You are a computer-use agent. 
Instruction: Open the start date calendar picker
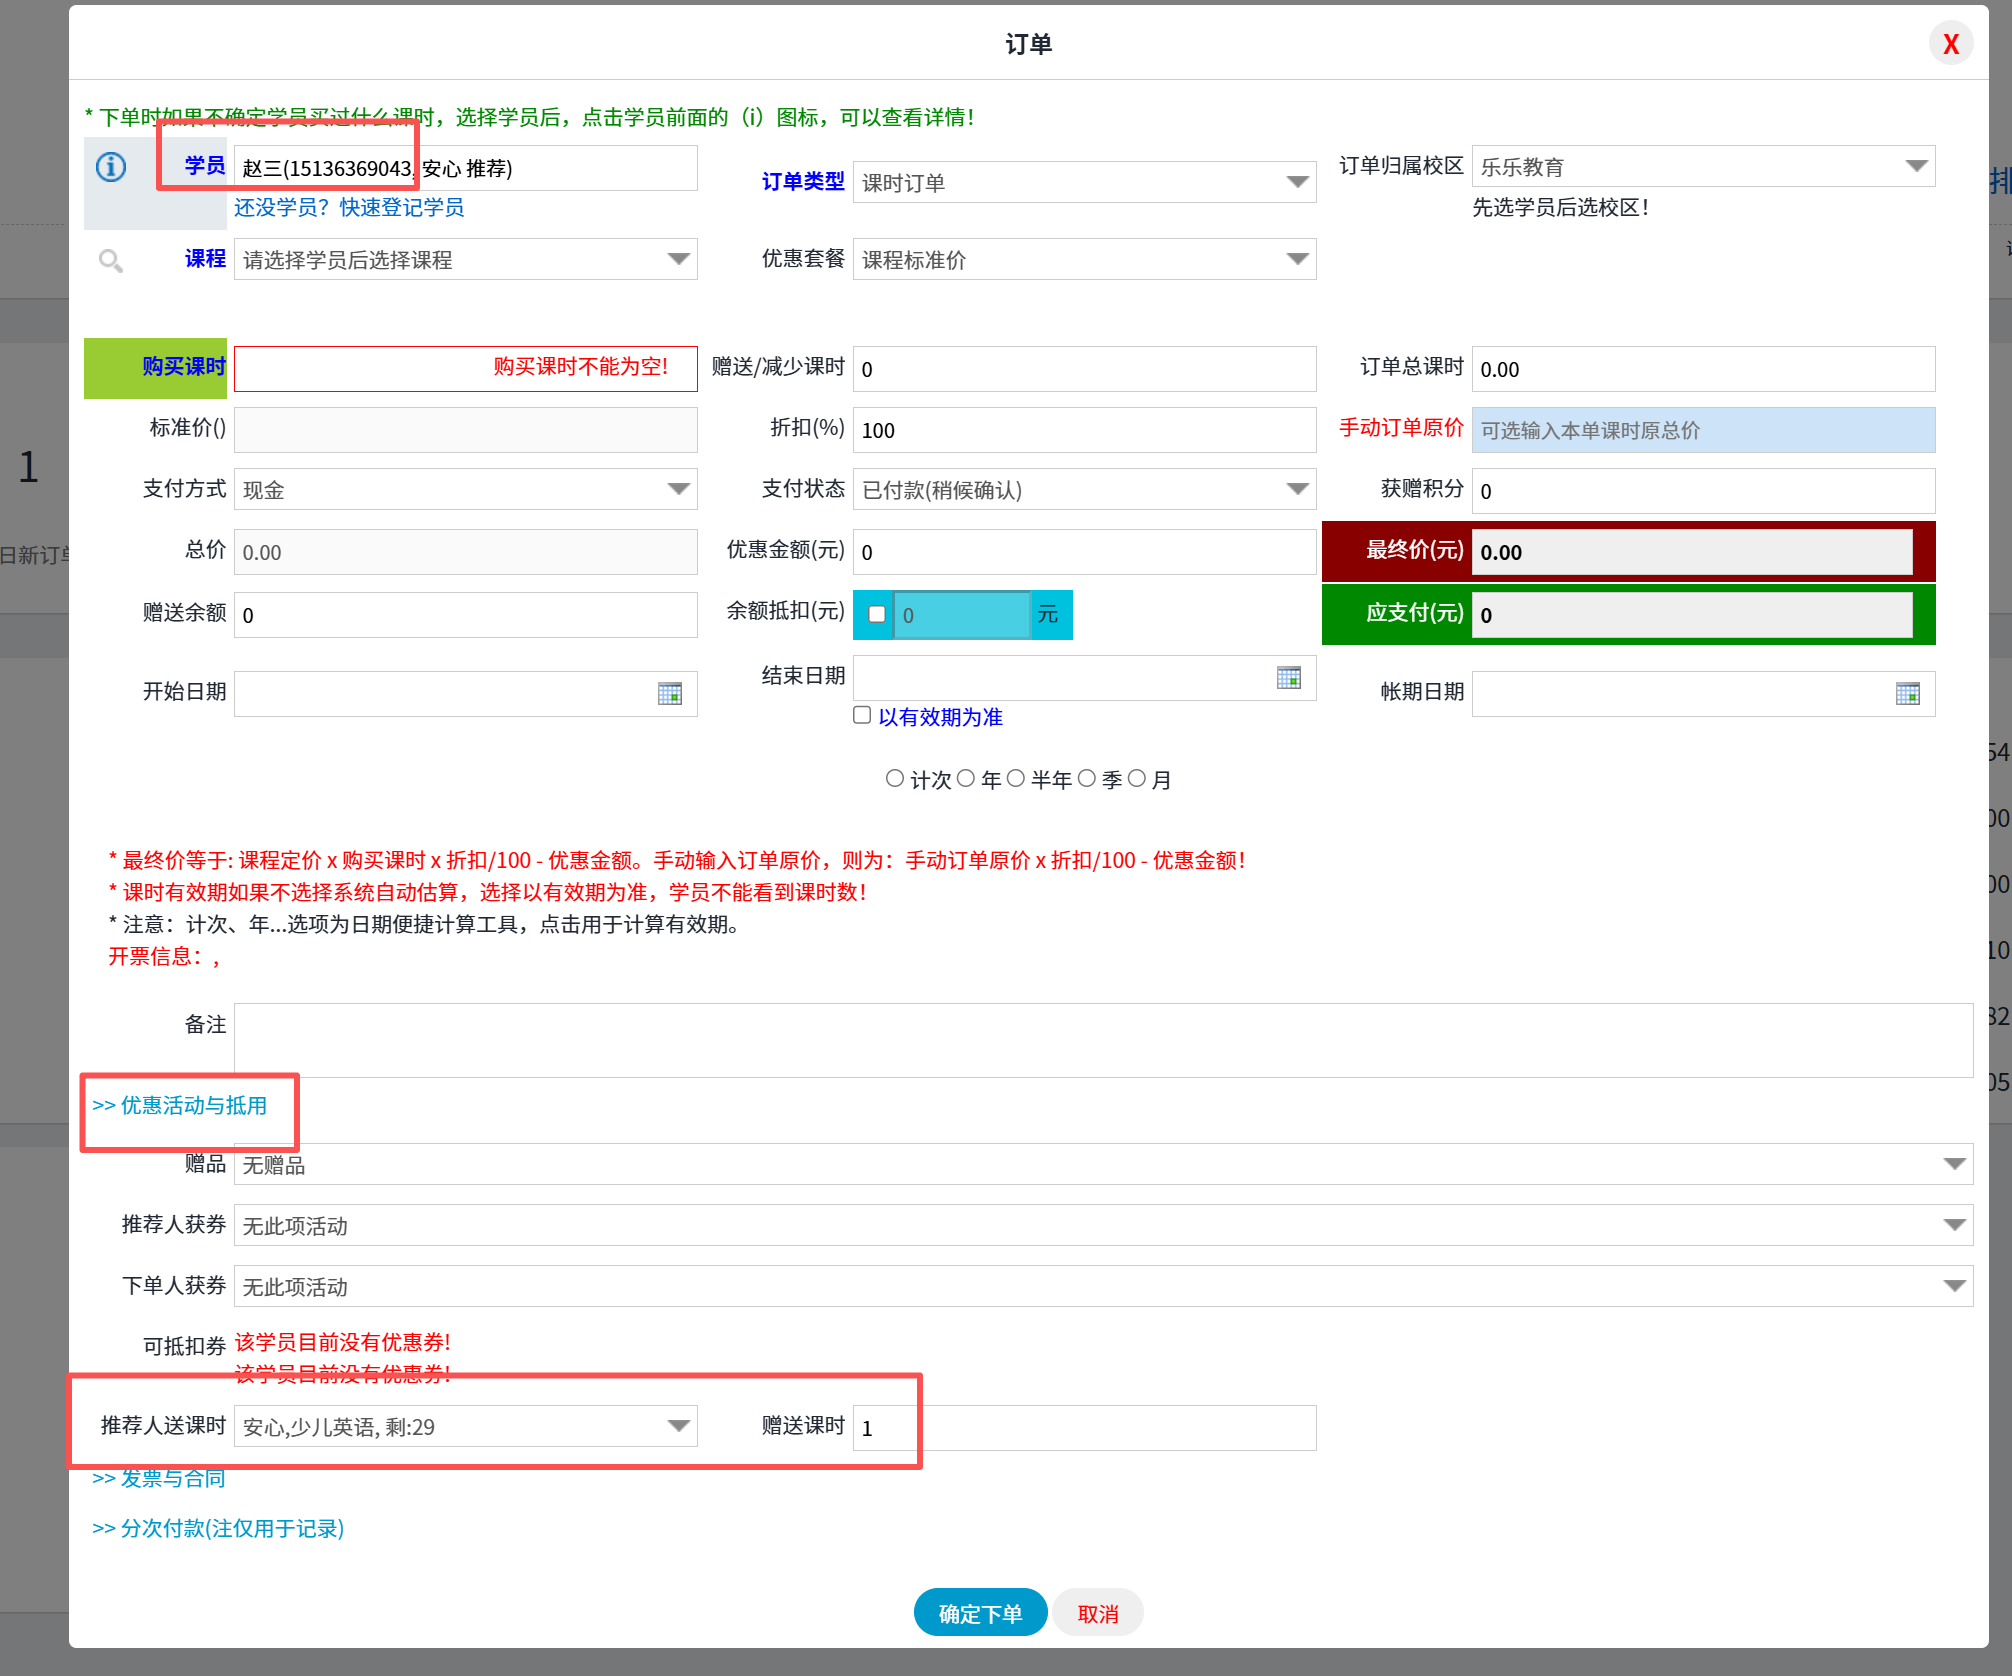click(x=669, y=694)
